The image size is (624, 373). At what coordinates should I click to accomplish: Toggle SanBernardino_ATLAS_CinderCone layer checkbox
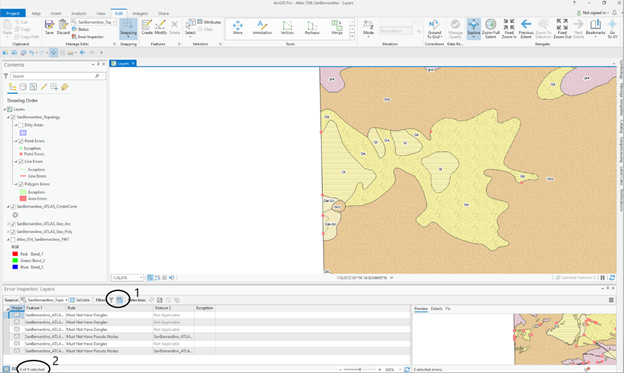coord(13,207)
